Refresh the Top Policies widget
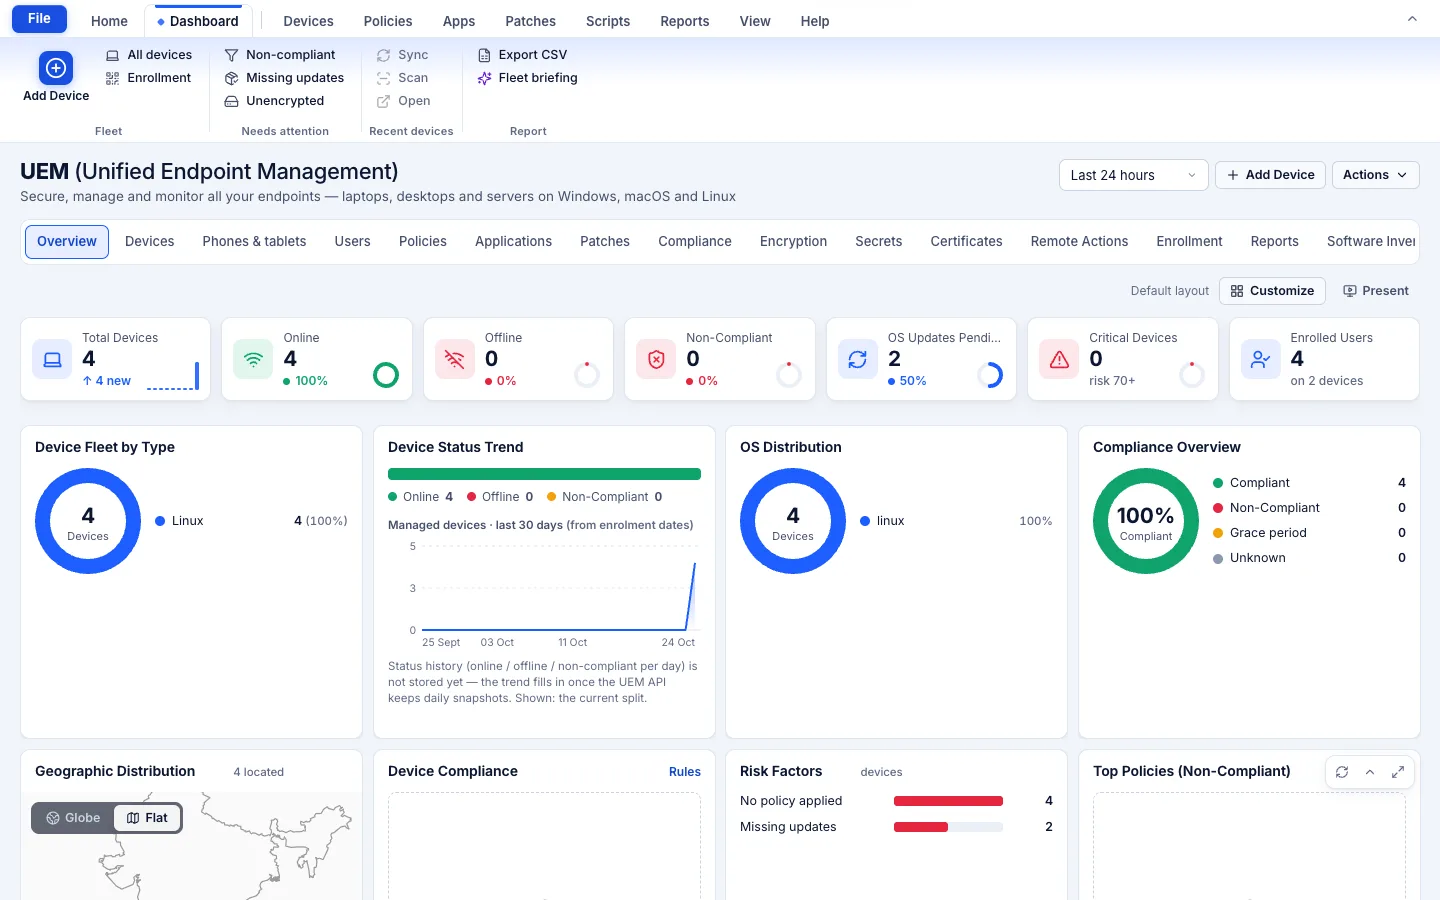The image size is (1440, 900). pos(1342,772)
